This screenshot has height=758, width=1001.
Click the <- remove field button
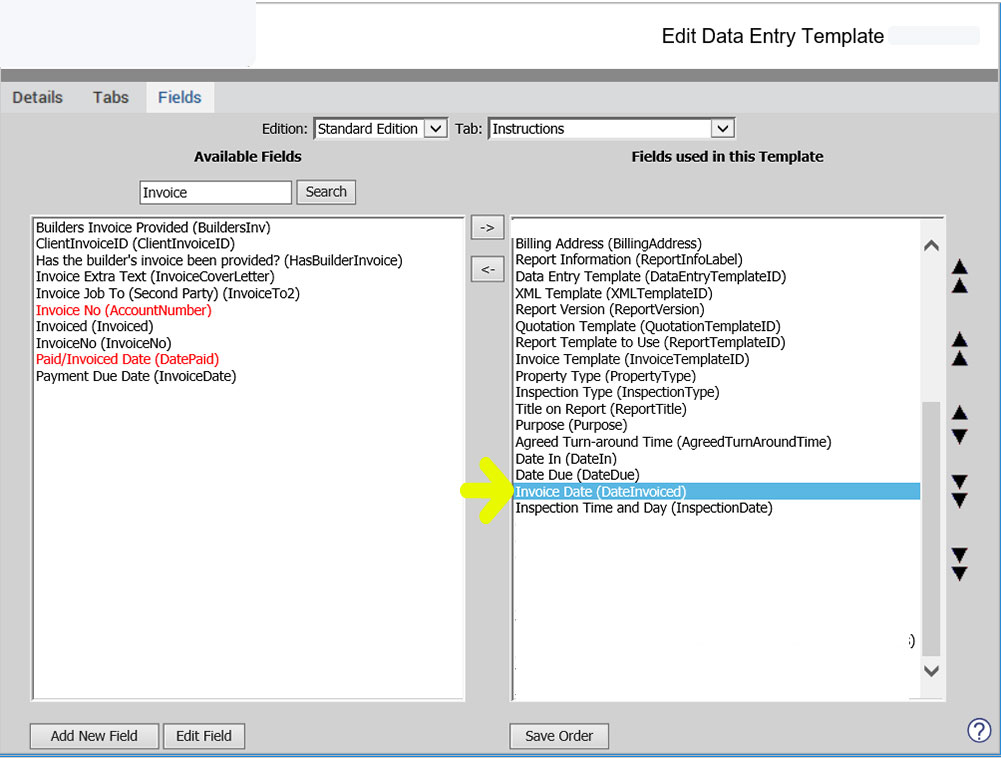487,269
